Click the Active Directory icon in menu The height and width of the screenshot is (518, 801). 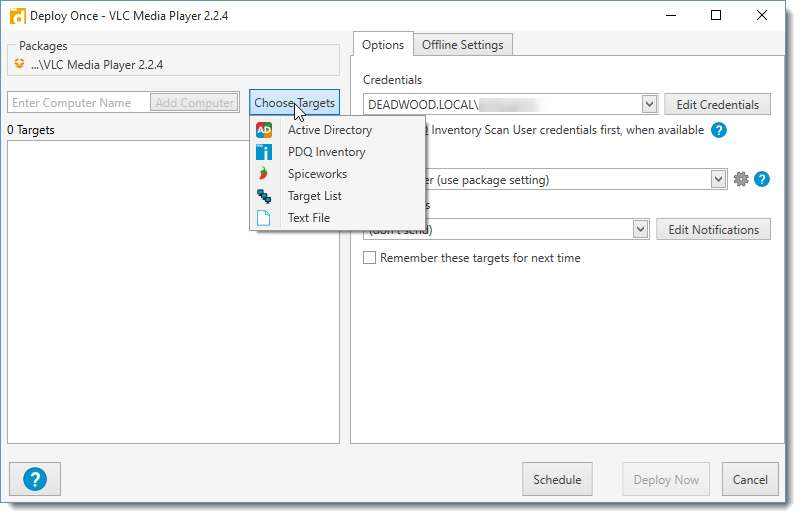click(264, 130)
